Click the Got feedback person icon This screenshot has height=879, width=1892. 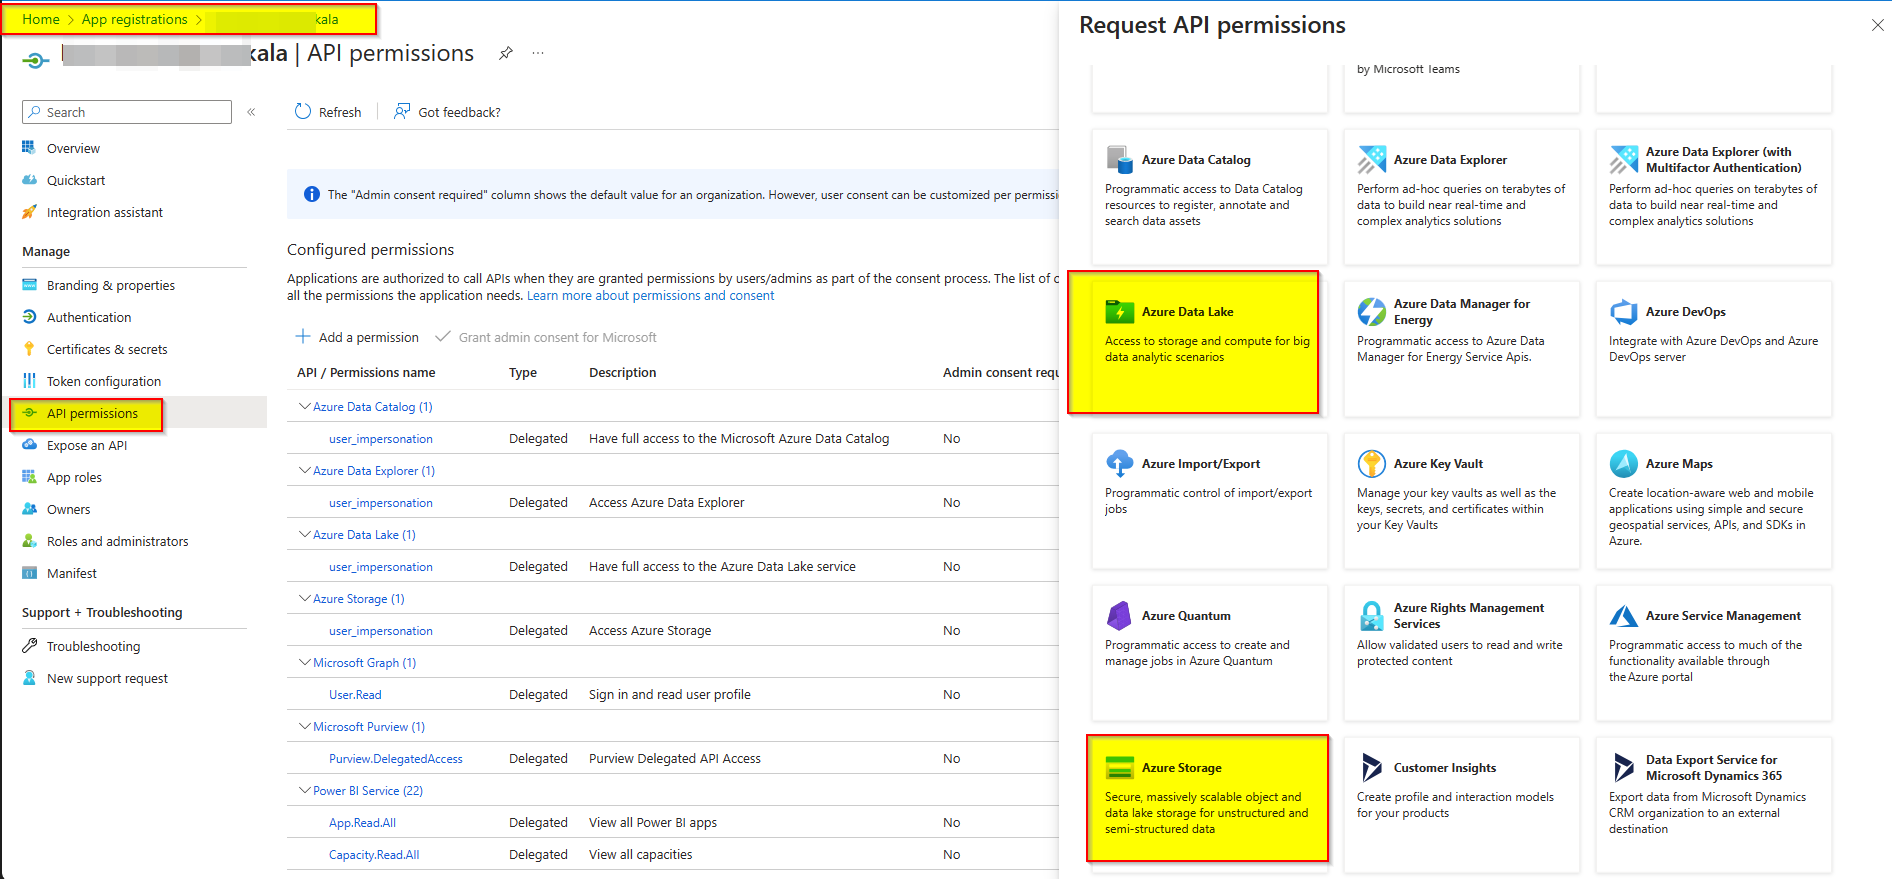(x=402, y=111)
